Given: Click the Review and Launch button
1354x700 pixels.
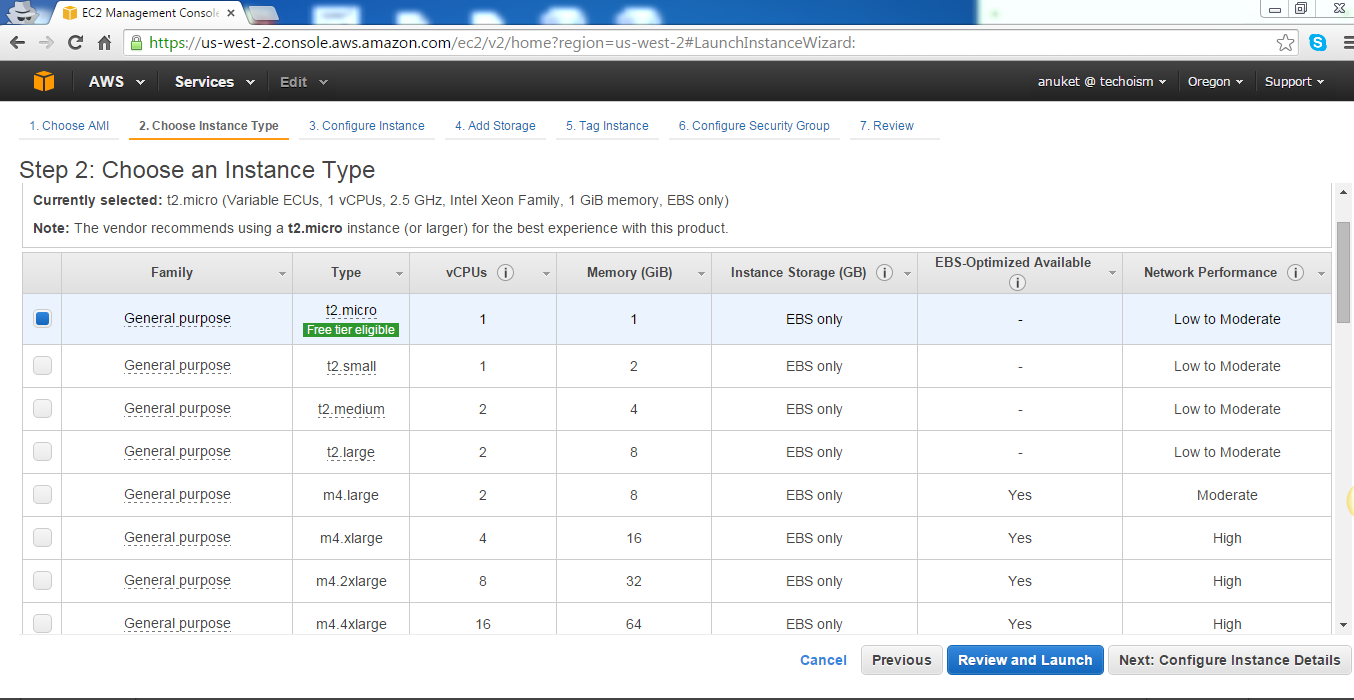Looking at the screenshot, I should [x=1025, y=660].
